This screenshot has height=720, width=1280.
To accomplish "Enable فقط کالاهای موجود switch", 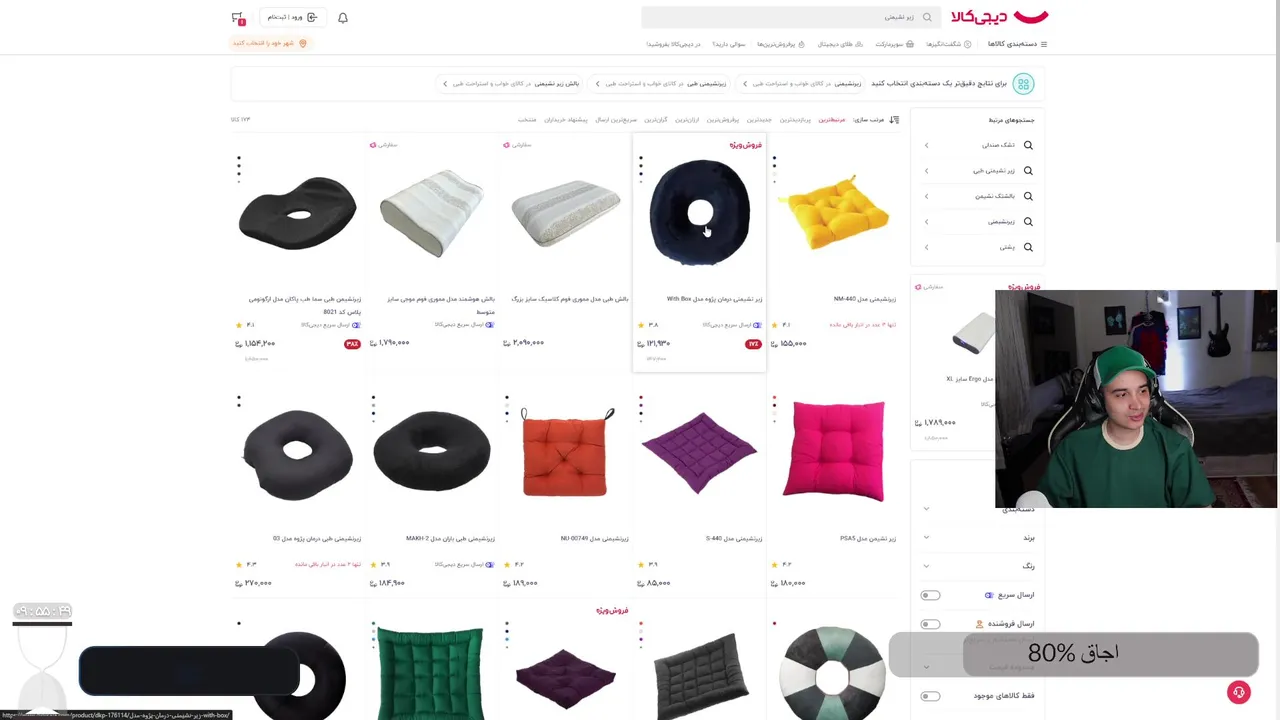I will (x=930, y=696).
